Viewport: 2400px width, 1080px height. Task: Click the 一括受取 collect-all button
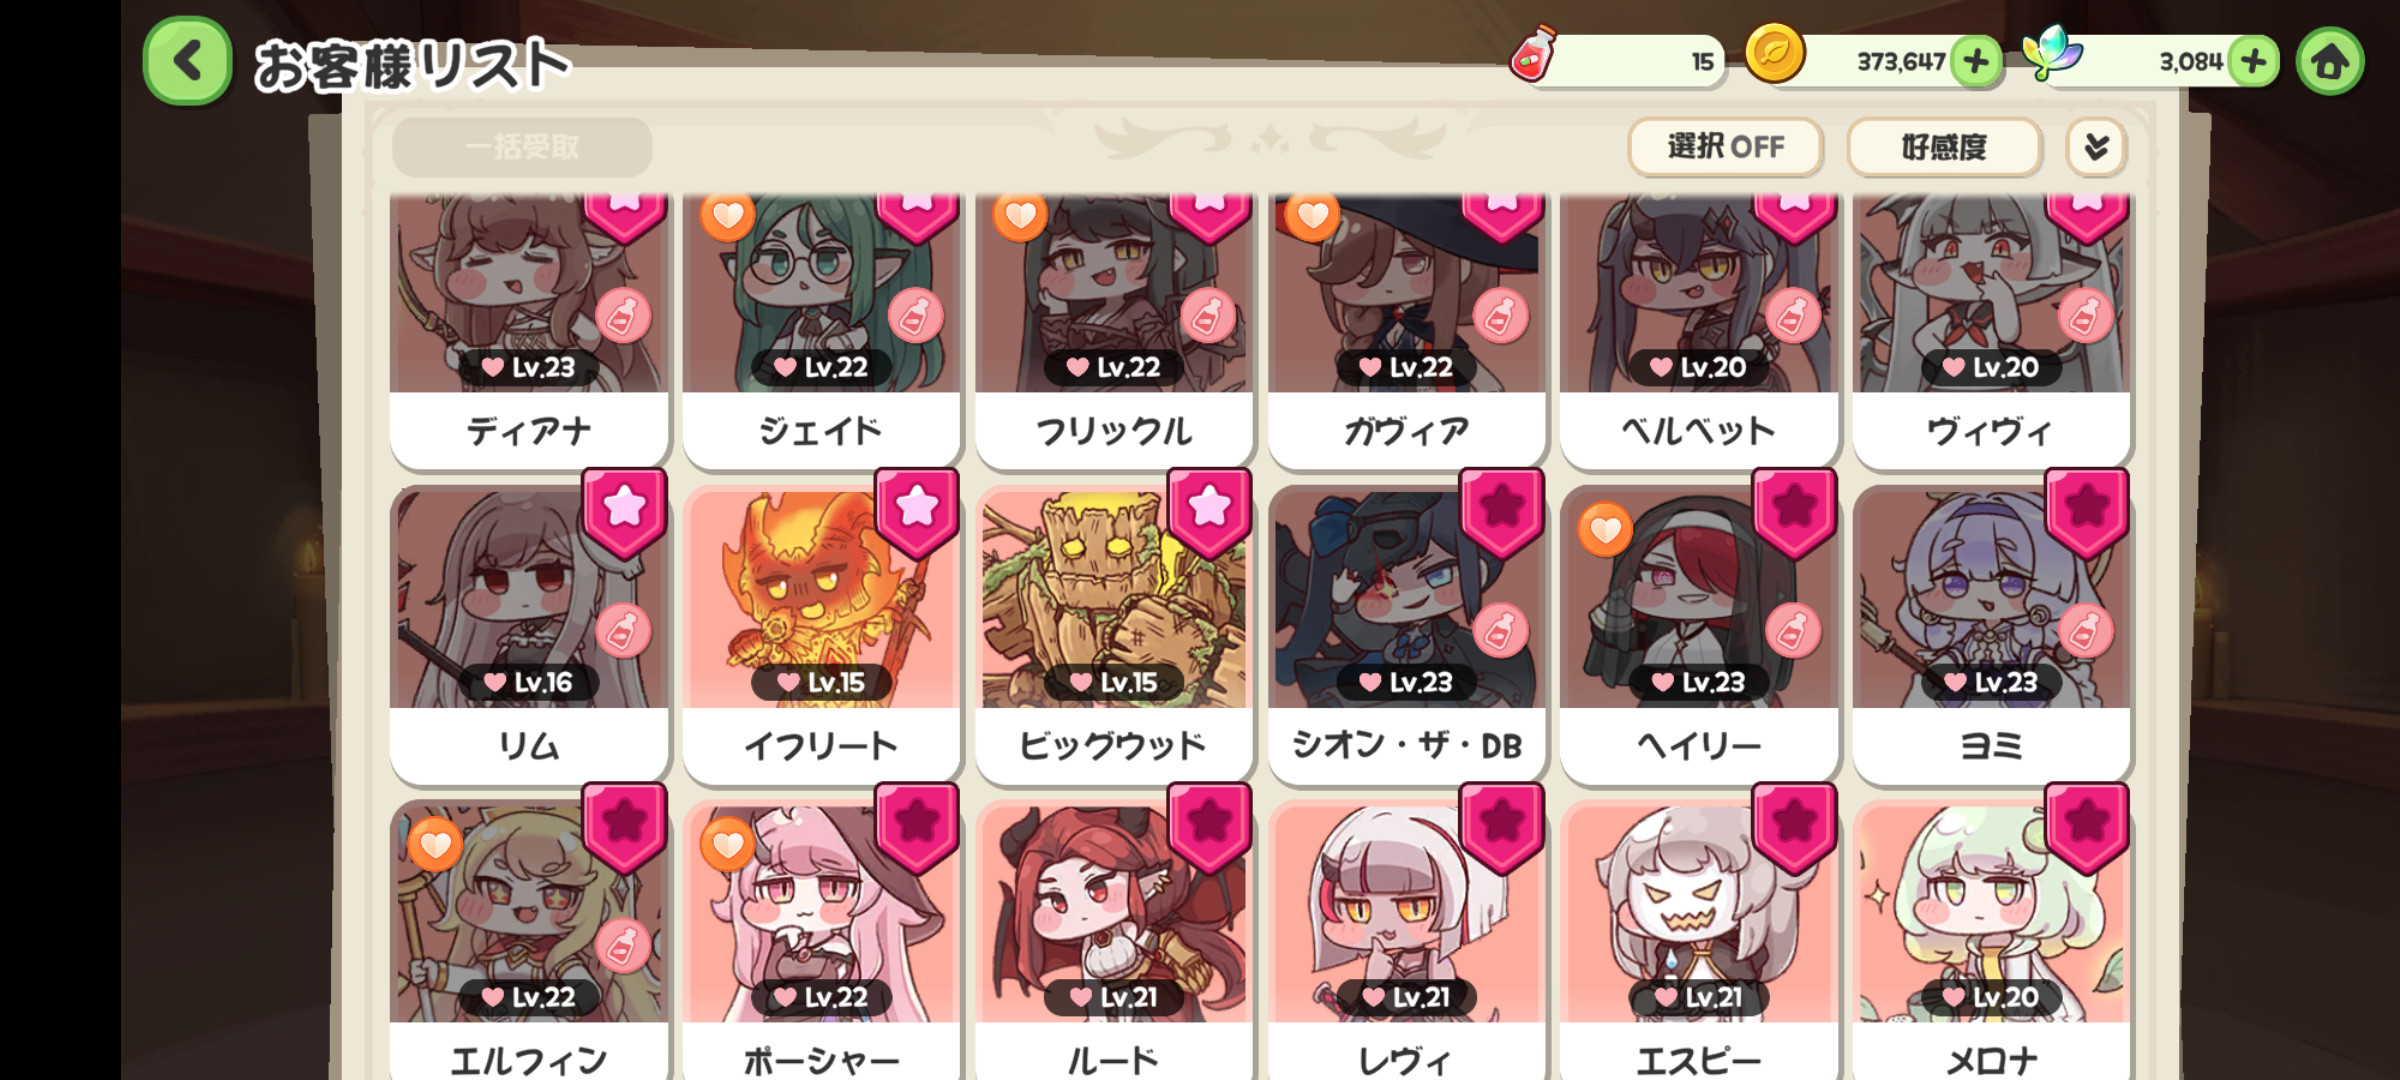coord(522,147)
